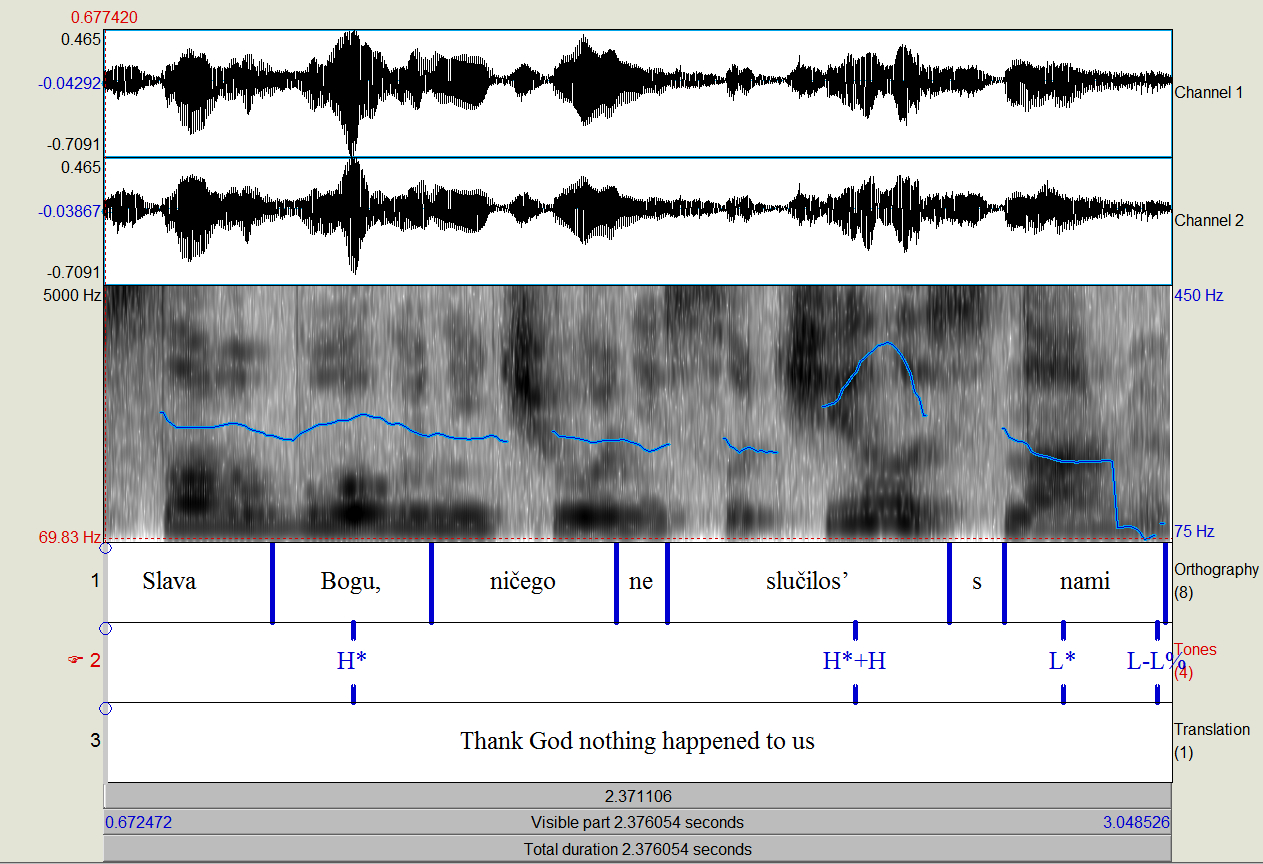Select the 'Slava' interval in Orthography tier
Viewport: 1263px width, 864px height.
tap(189, 582)
